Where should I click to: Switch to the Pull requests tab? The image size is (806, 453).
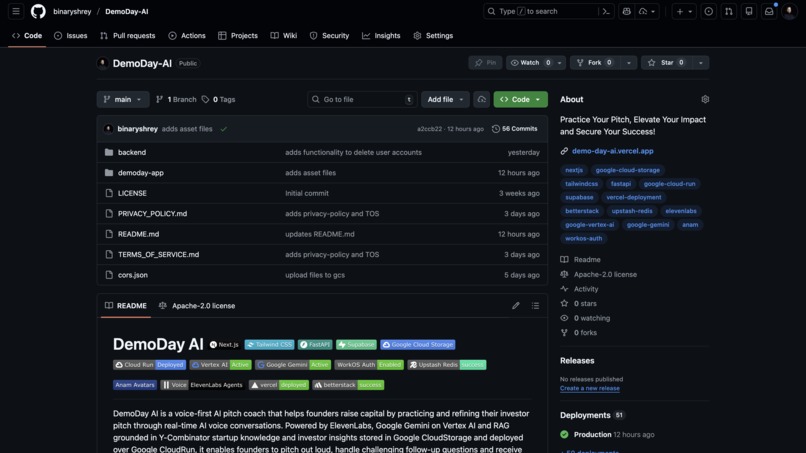tap(127, 35)
